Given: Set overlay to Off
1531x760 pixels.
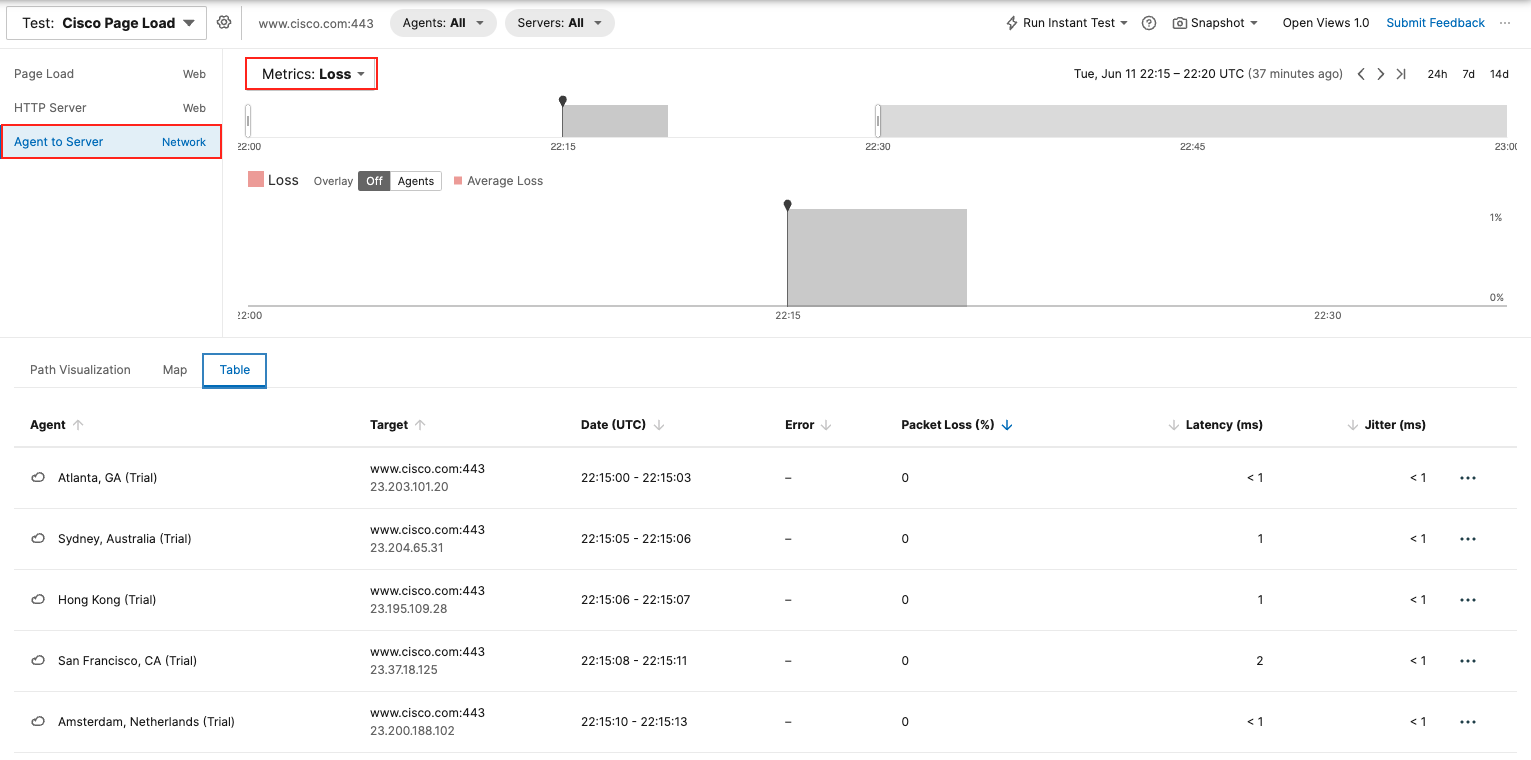Looking at the screenshot, I should (x=374, y=181).
